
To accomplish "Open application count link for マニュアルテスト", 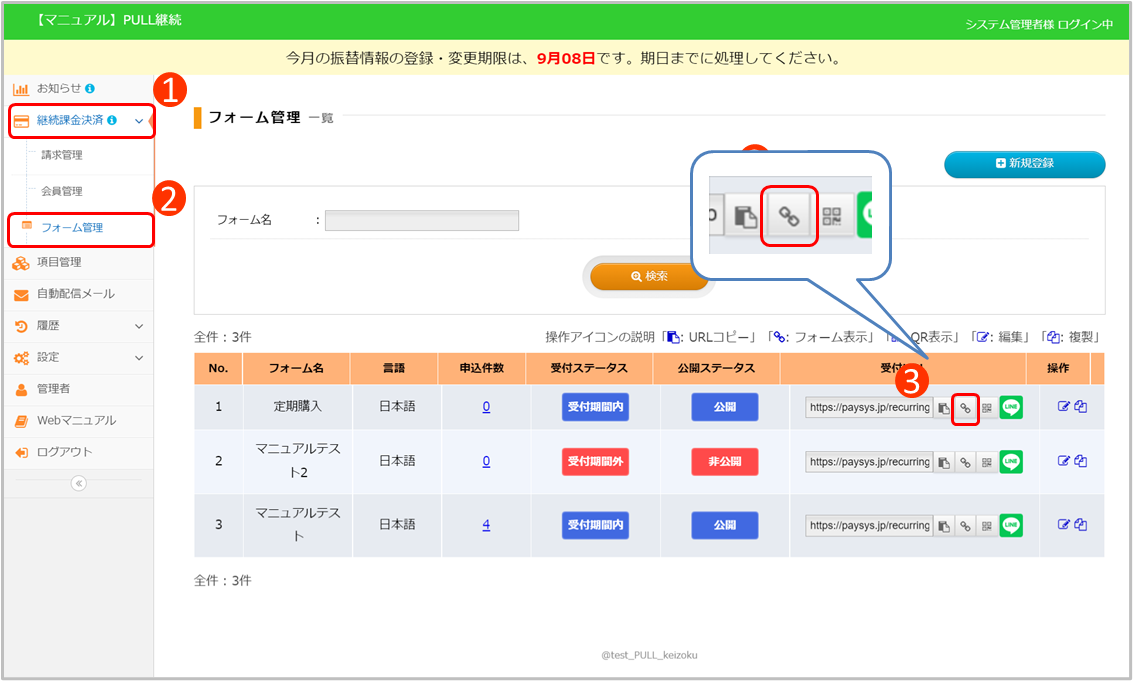I will (x=486, y=525).
